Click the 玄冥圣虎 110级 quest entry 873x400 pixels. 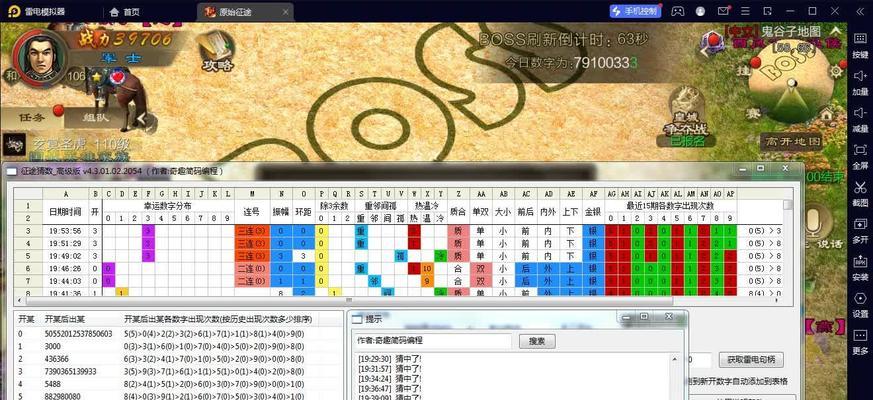[x=81, y=142]
